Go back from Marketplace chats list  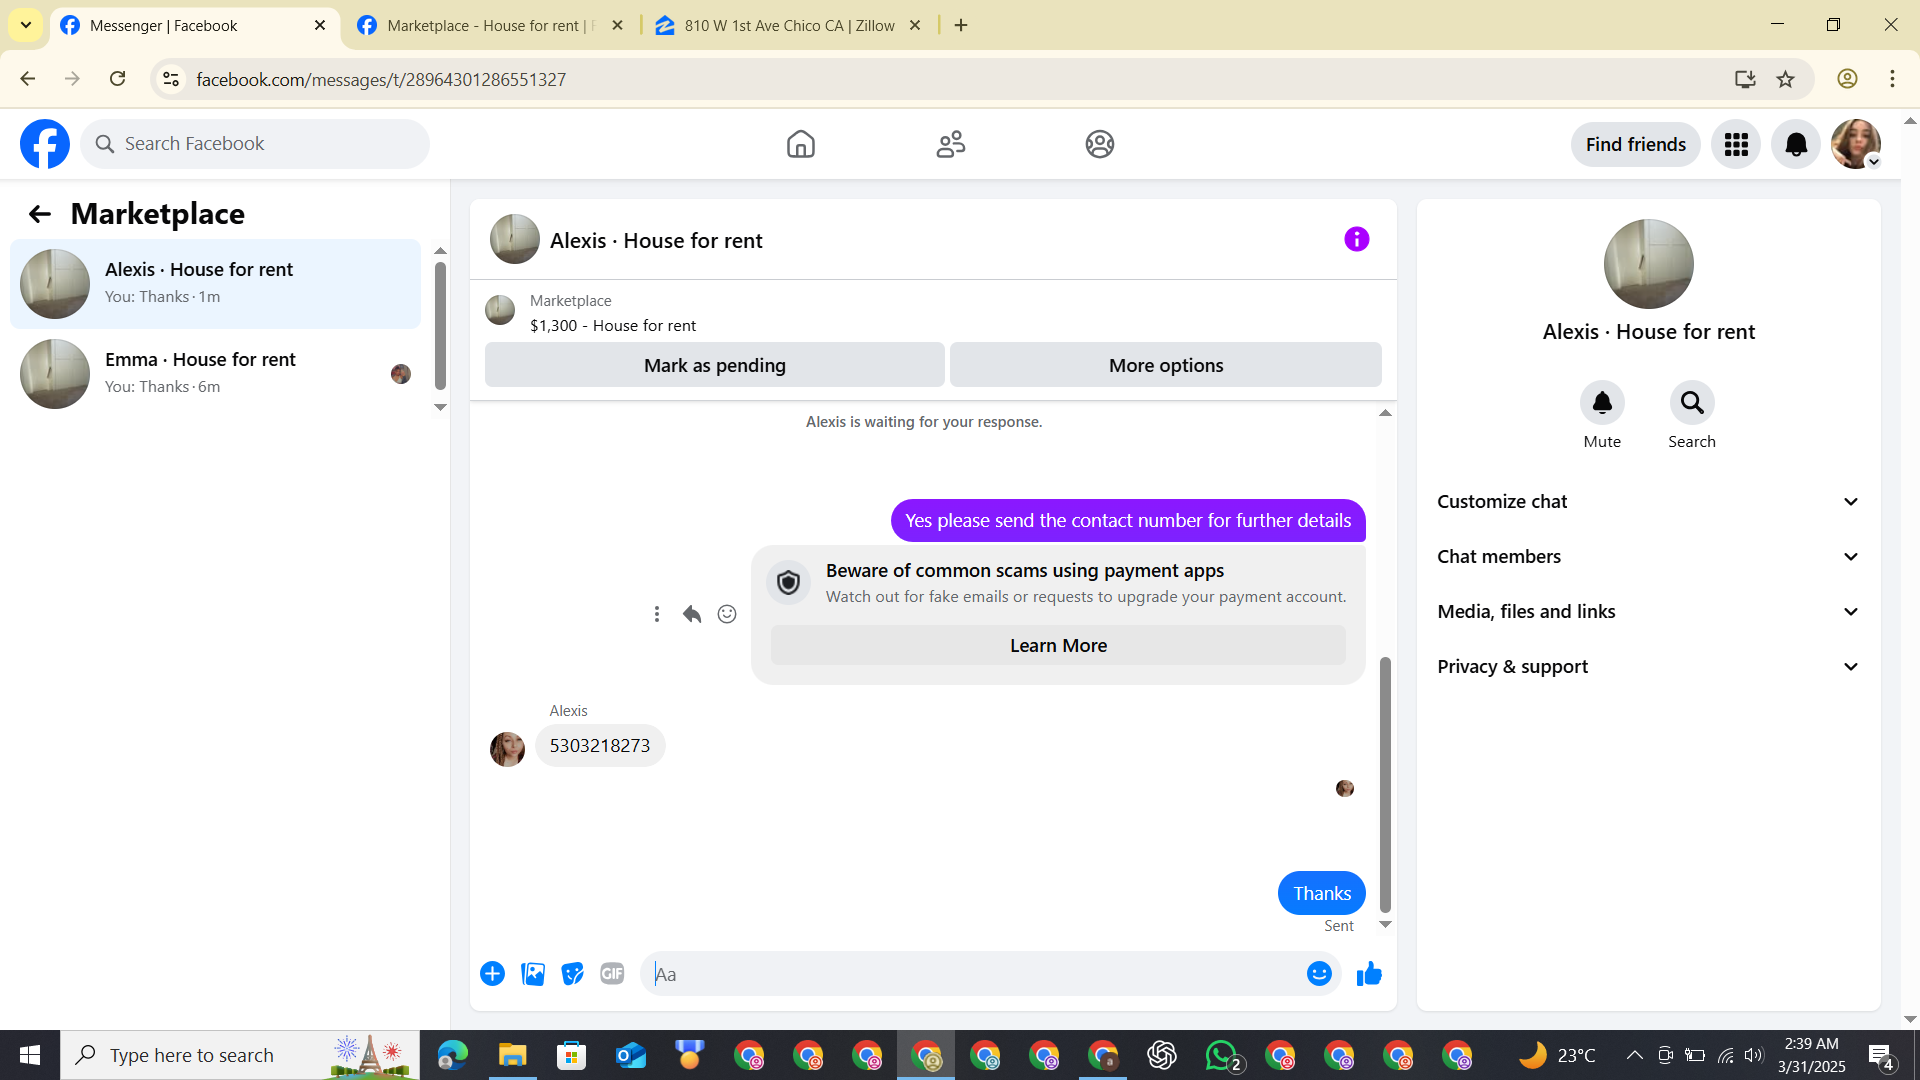point(39,214)
